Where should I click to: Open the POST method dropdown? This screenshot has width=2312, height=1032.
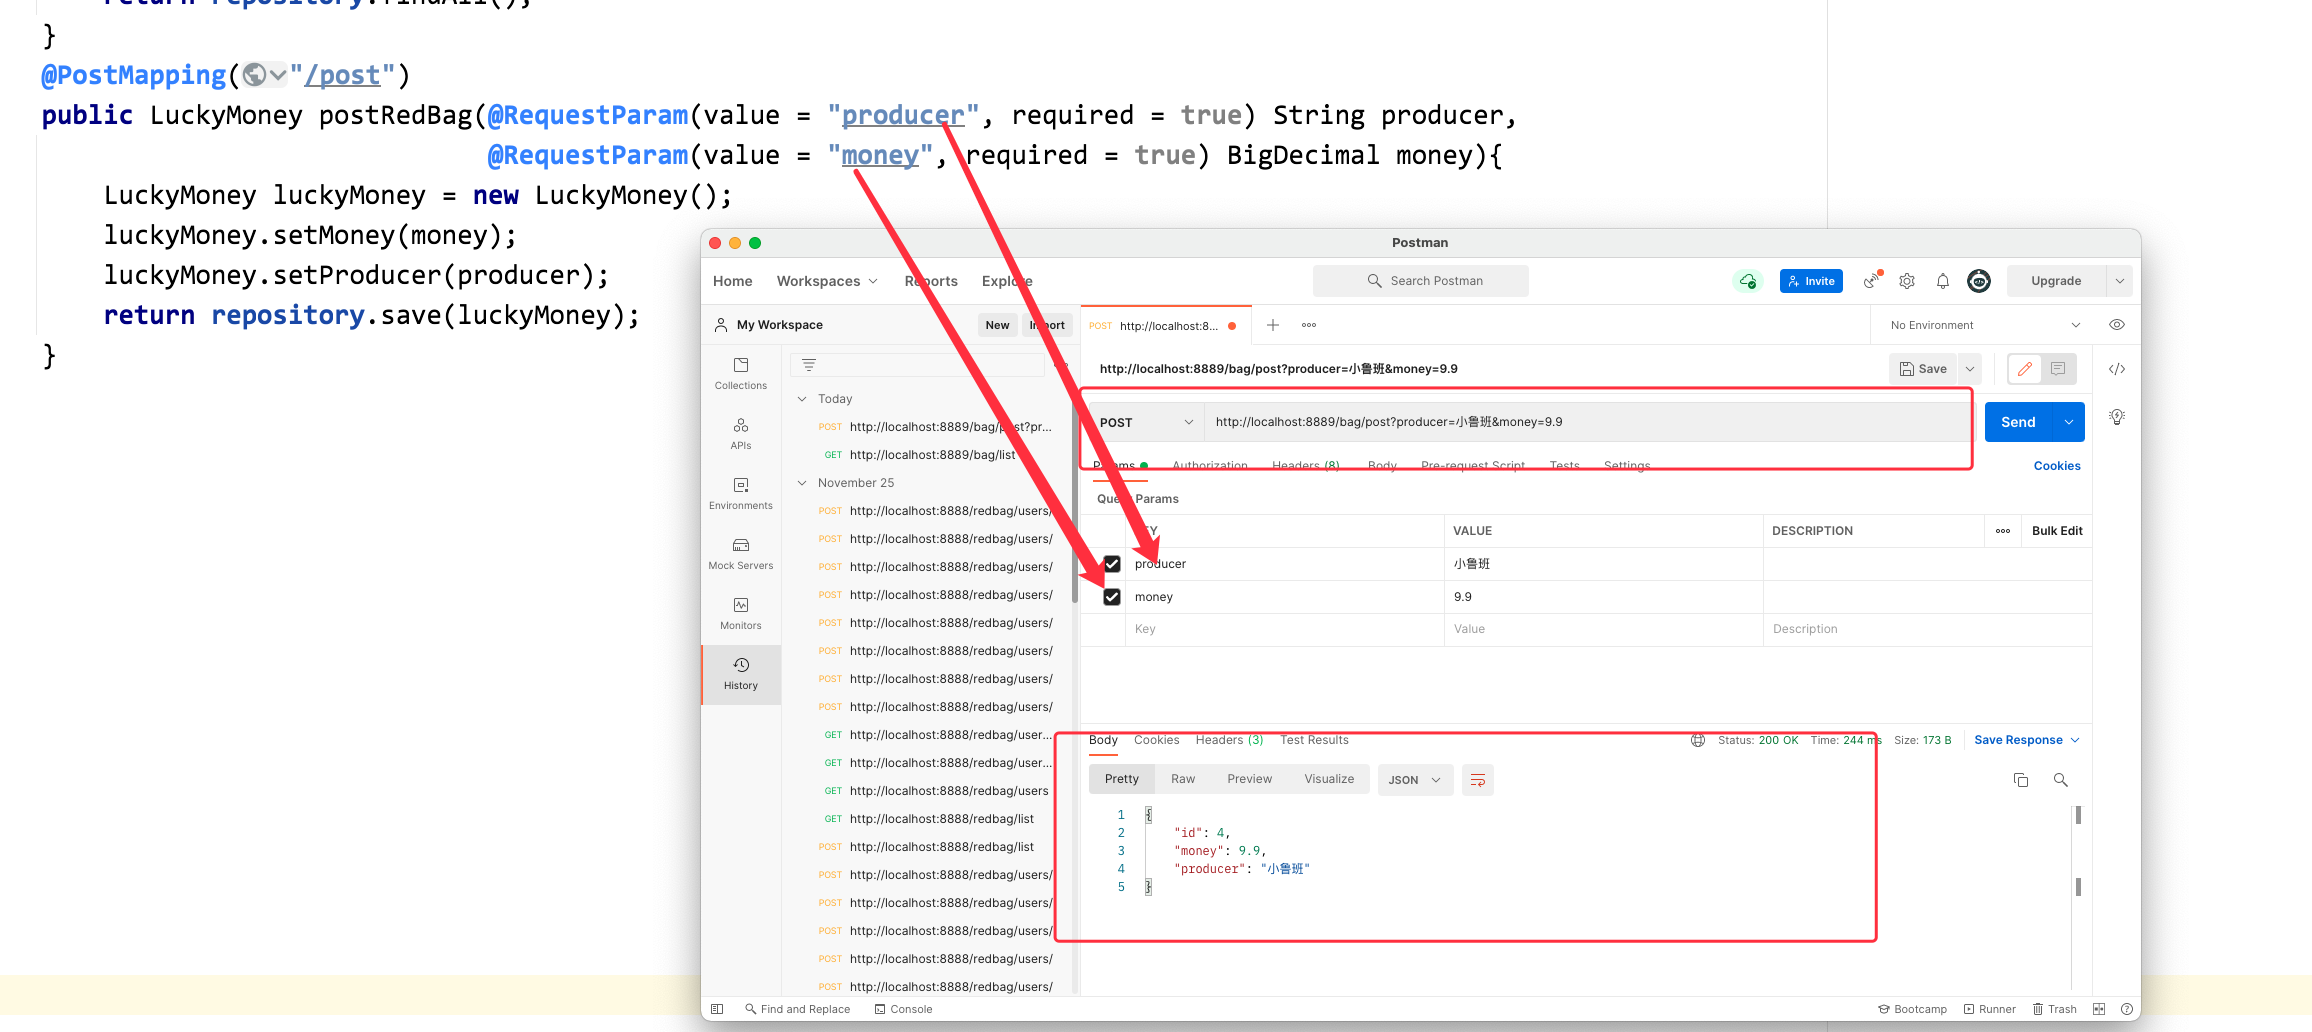1146,422
